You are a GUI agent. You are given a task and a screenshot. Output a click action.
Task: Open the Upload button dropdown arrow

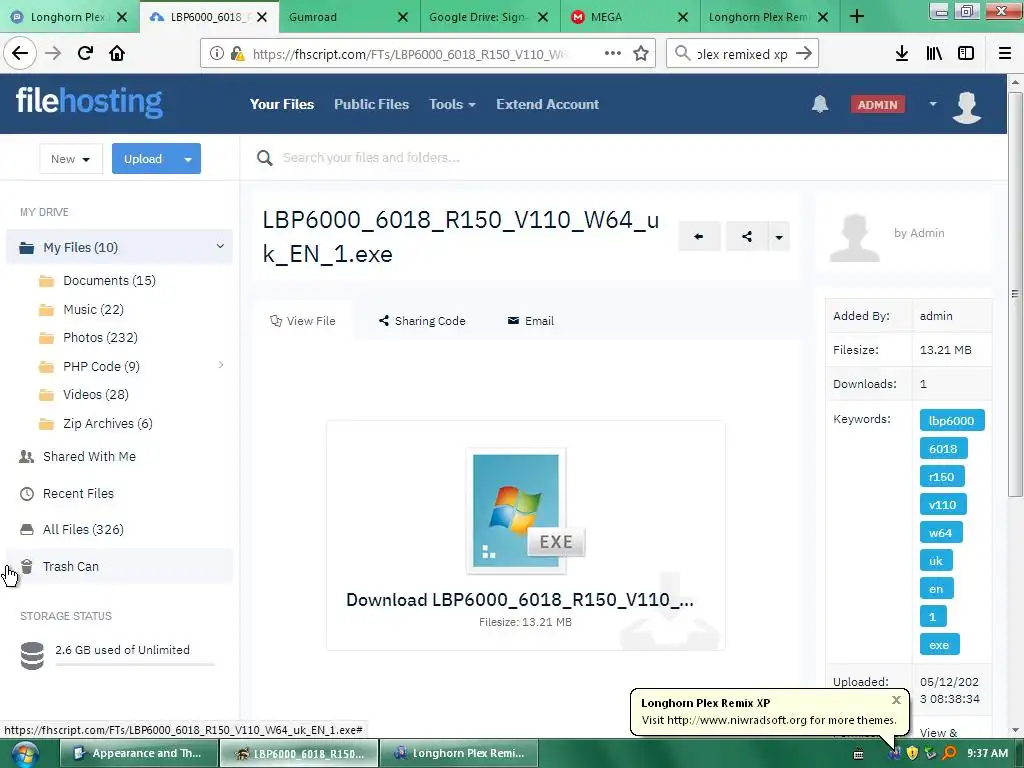coord(188,159)
